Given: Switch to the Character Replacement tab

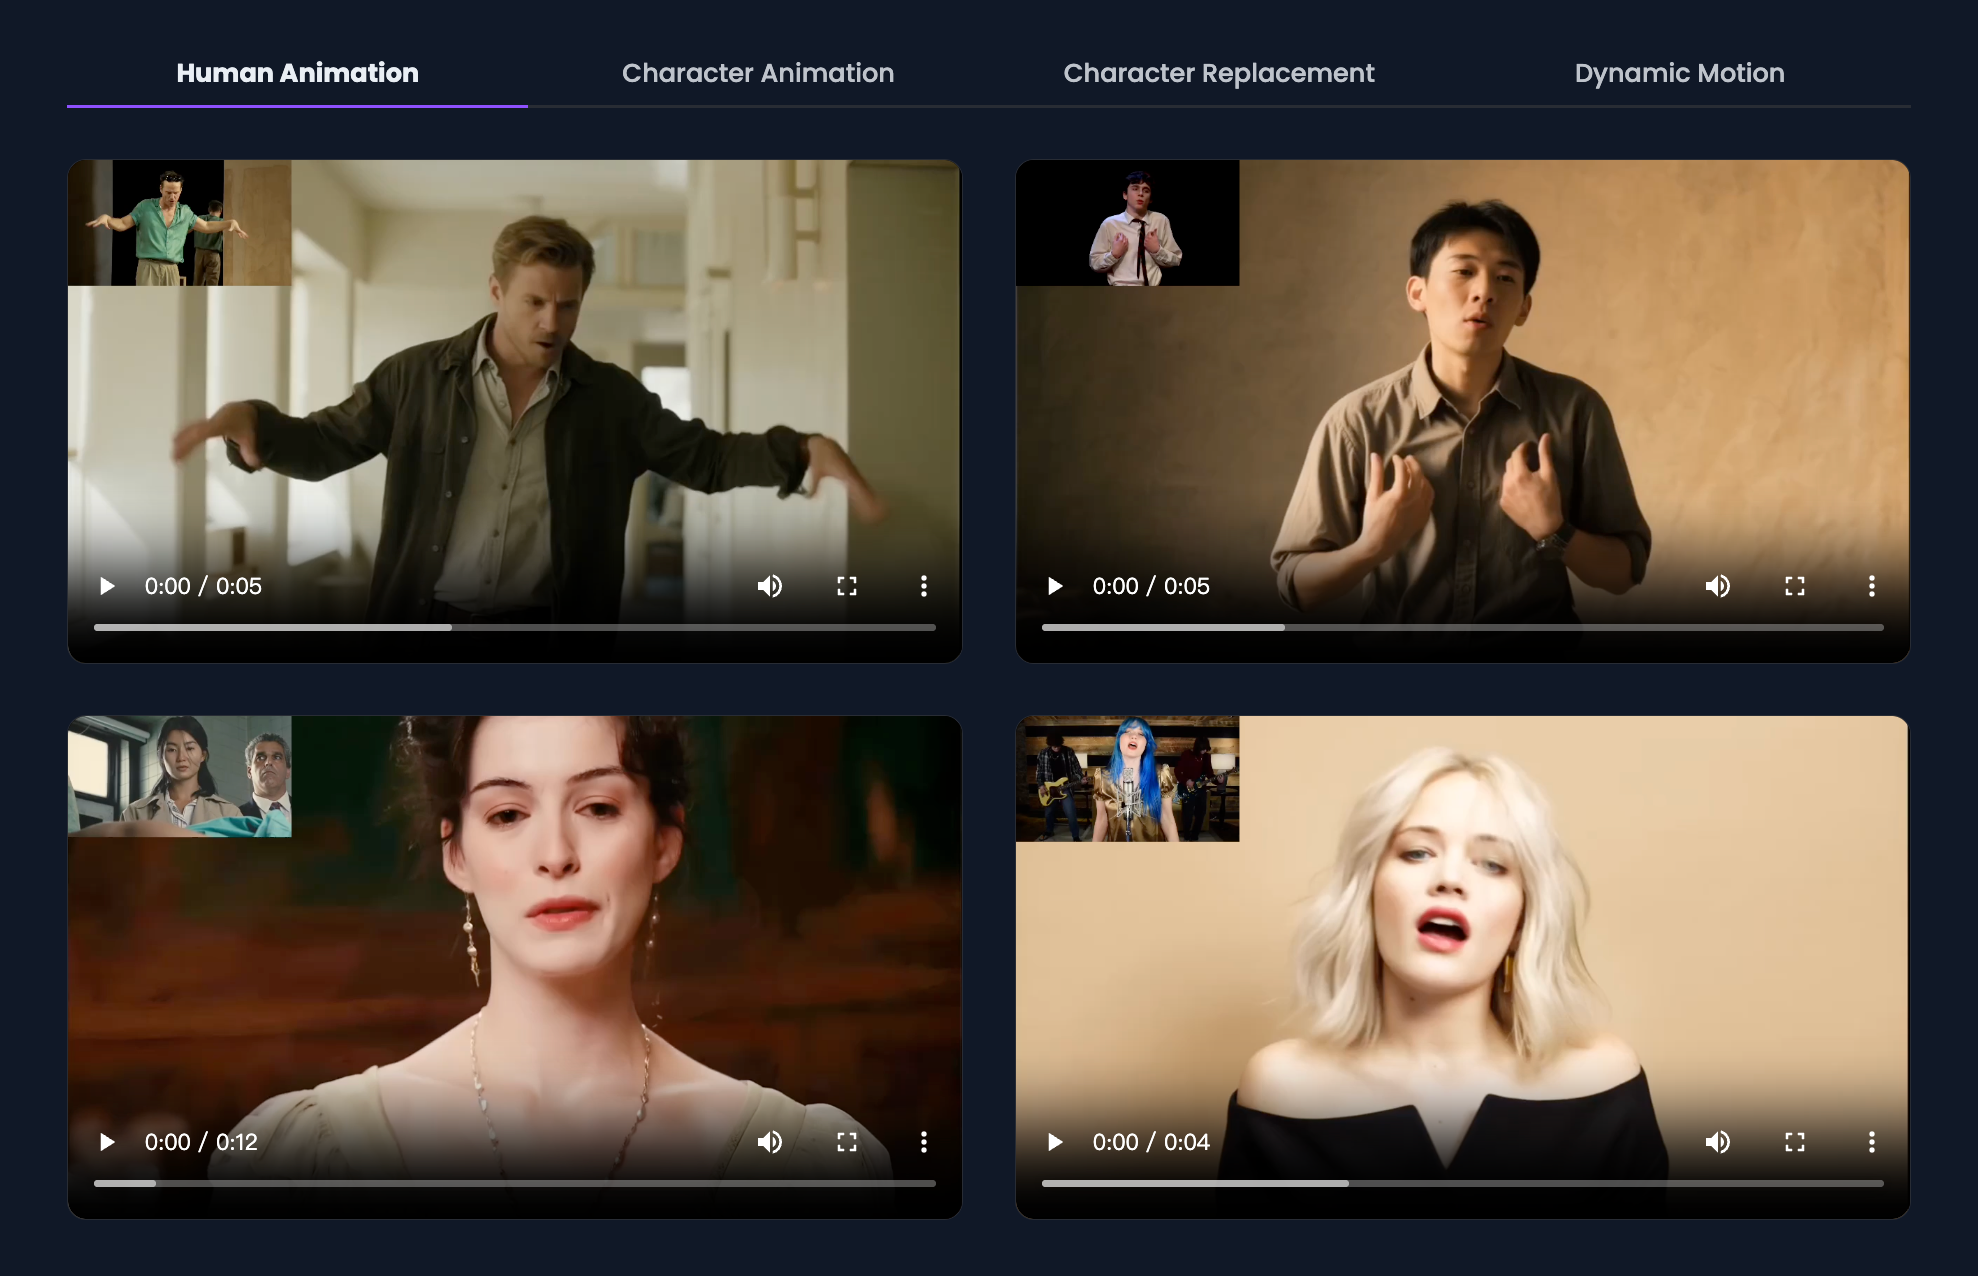Looking at the screenshot, I should 1218,73.
